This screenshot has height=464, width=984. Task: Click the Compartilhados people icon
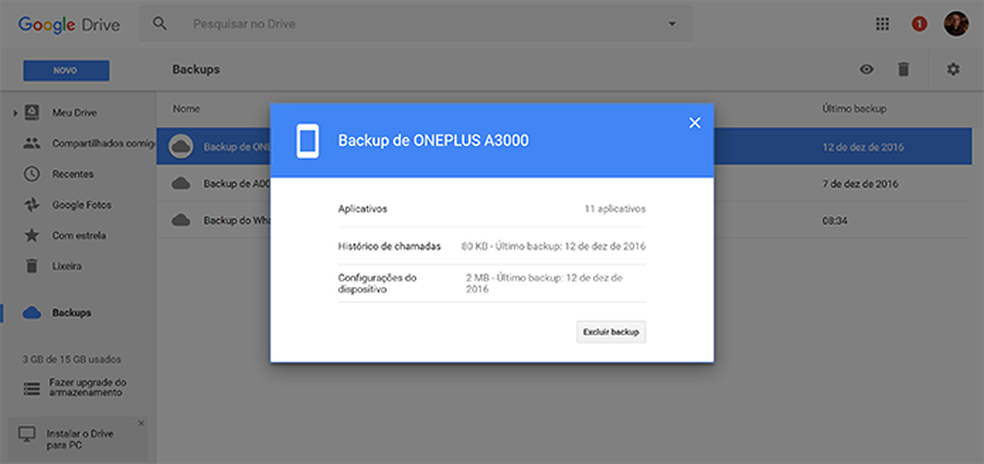(x=31, y=143)
